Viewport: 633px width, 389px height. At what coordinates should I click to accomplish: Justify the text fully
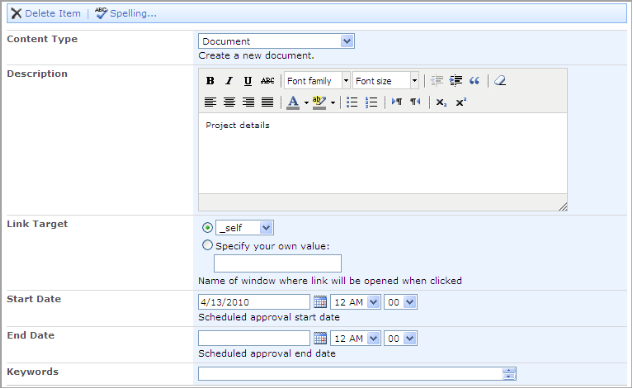click(267, 102)
